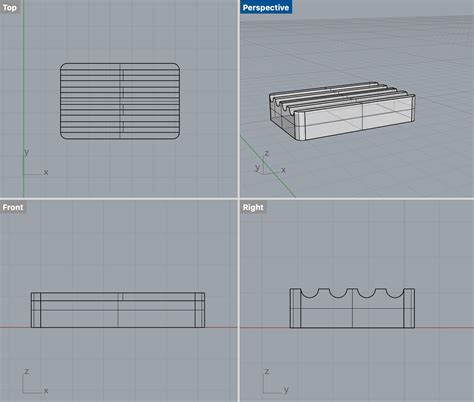Activate the Perspective viewport title label
This screenshot has width=474, height=402.
266,7
